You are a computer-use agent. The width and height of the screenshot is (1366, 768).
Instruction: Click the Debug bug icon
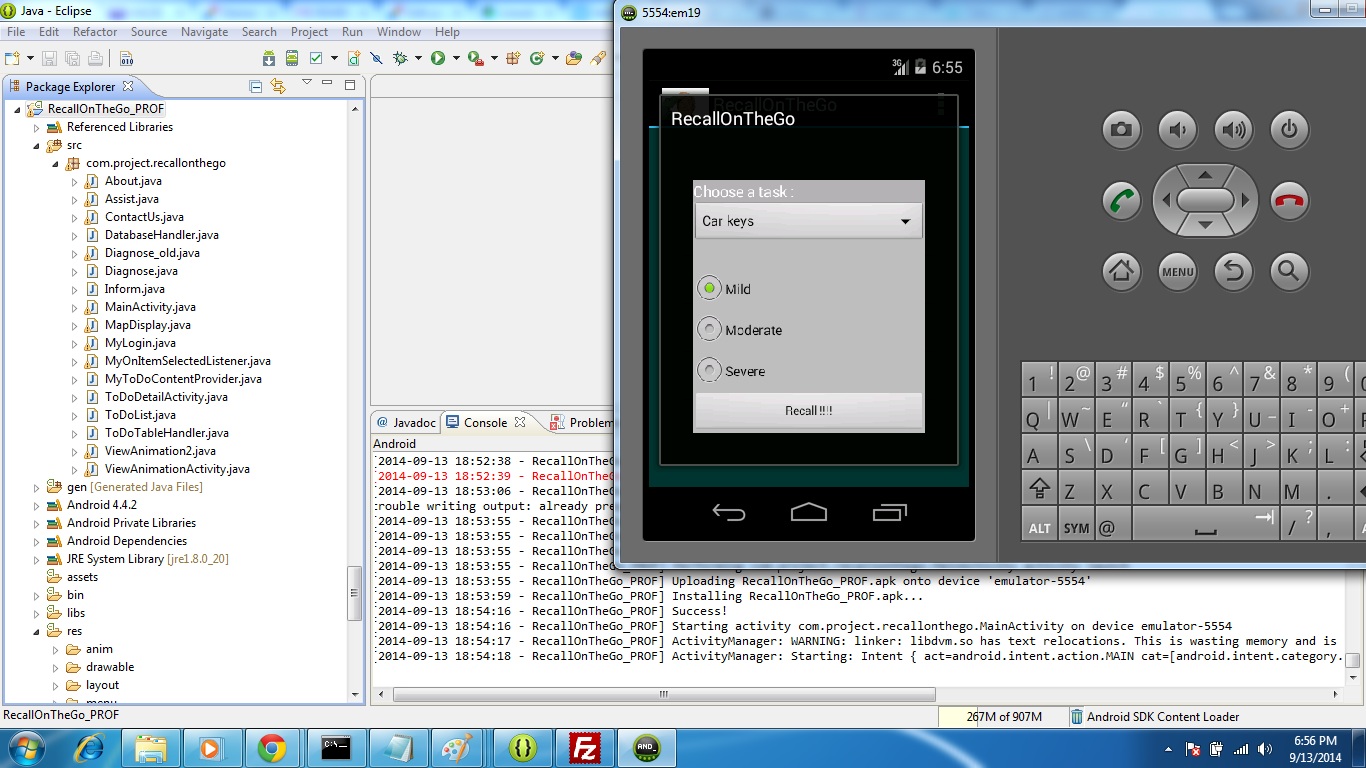click(x=400, y=58)
